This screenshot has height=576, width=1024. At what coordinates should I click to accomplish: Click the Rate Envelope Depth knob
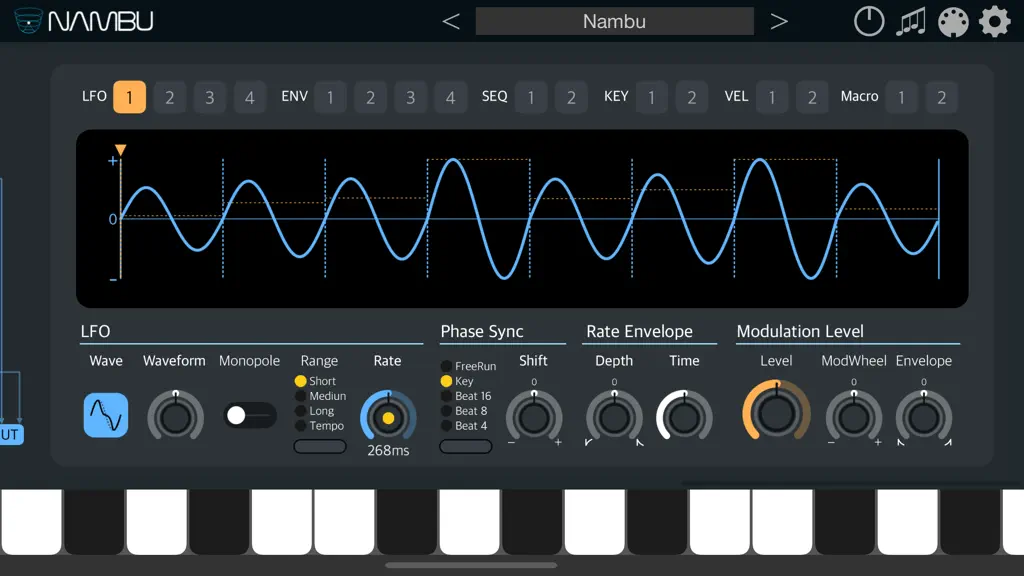[614, 417]
